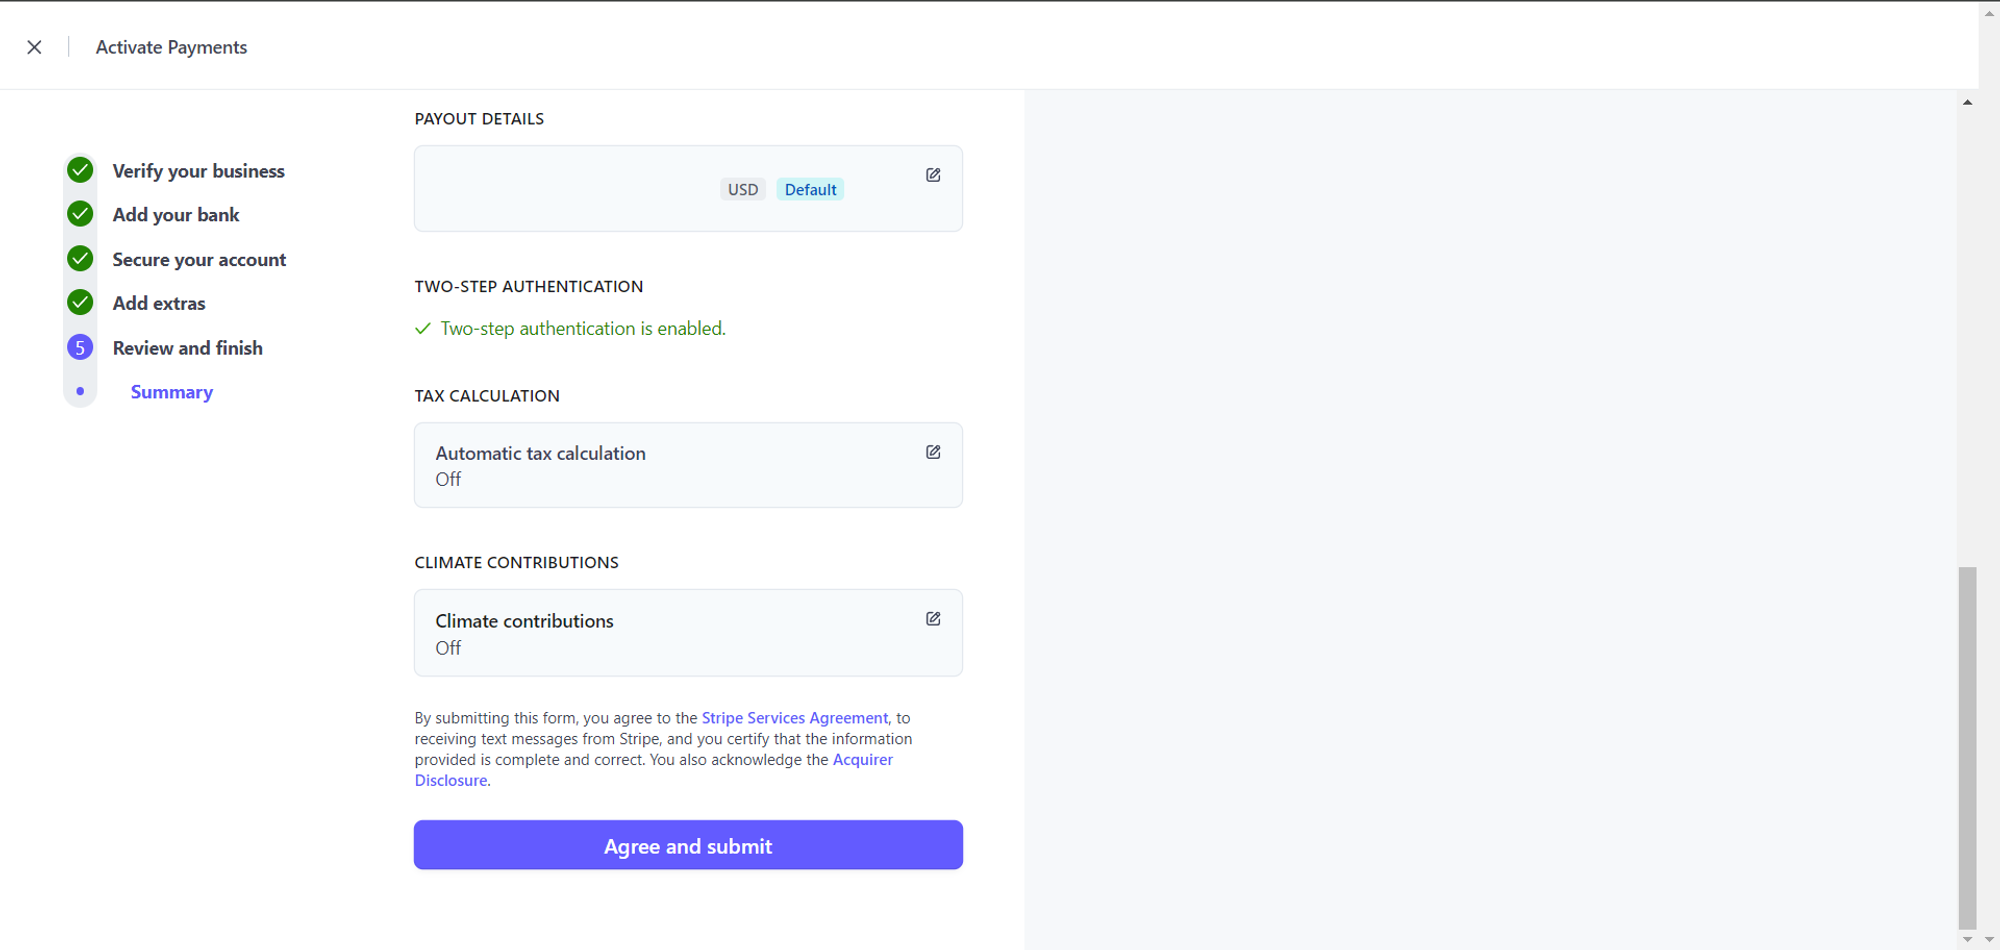This screenshot has height=950, width=2000.
Task: Select the step 5 number badge
Action: pyautogui.click(x=80, y=347)
